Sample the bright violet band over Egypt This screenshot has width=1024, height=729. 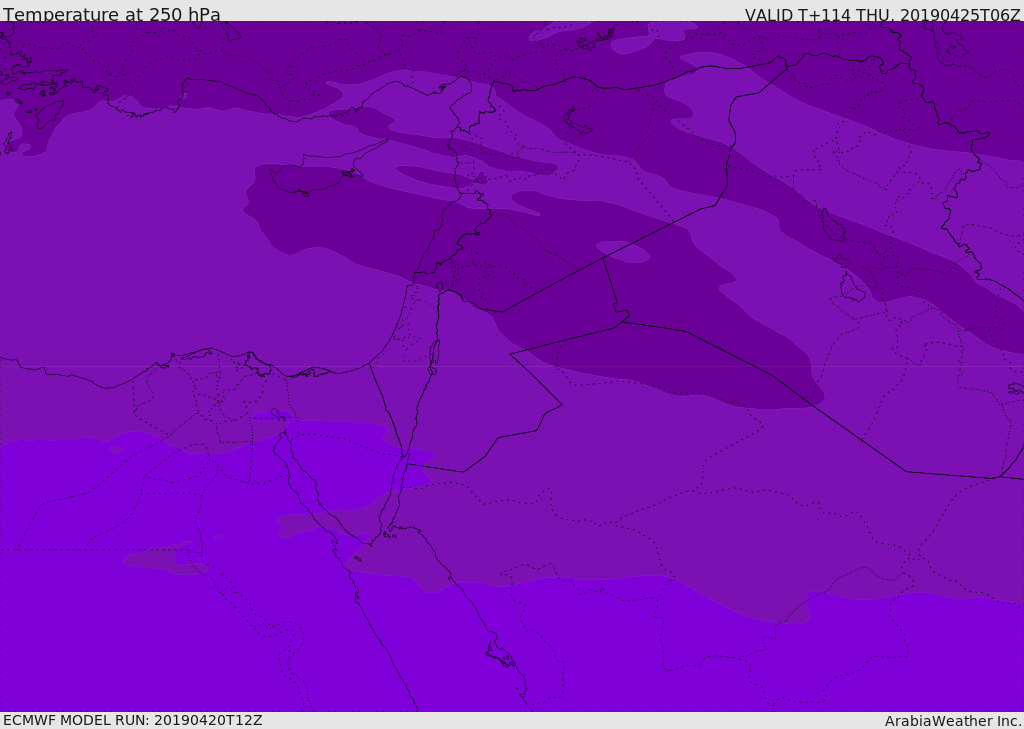click(150, 620)
